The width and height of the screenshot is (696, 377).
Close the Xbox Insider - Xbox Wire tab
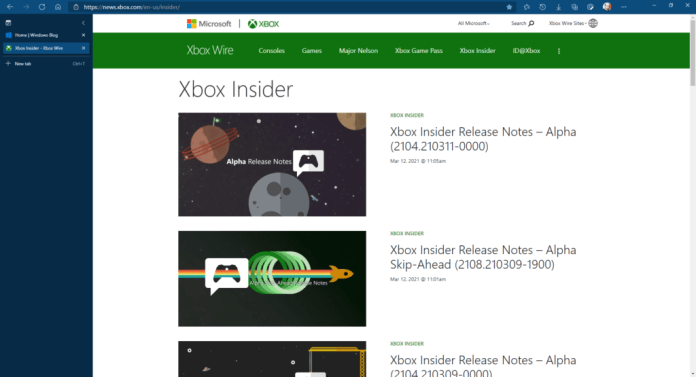pos(83,48)
